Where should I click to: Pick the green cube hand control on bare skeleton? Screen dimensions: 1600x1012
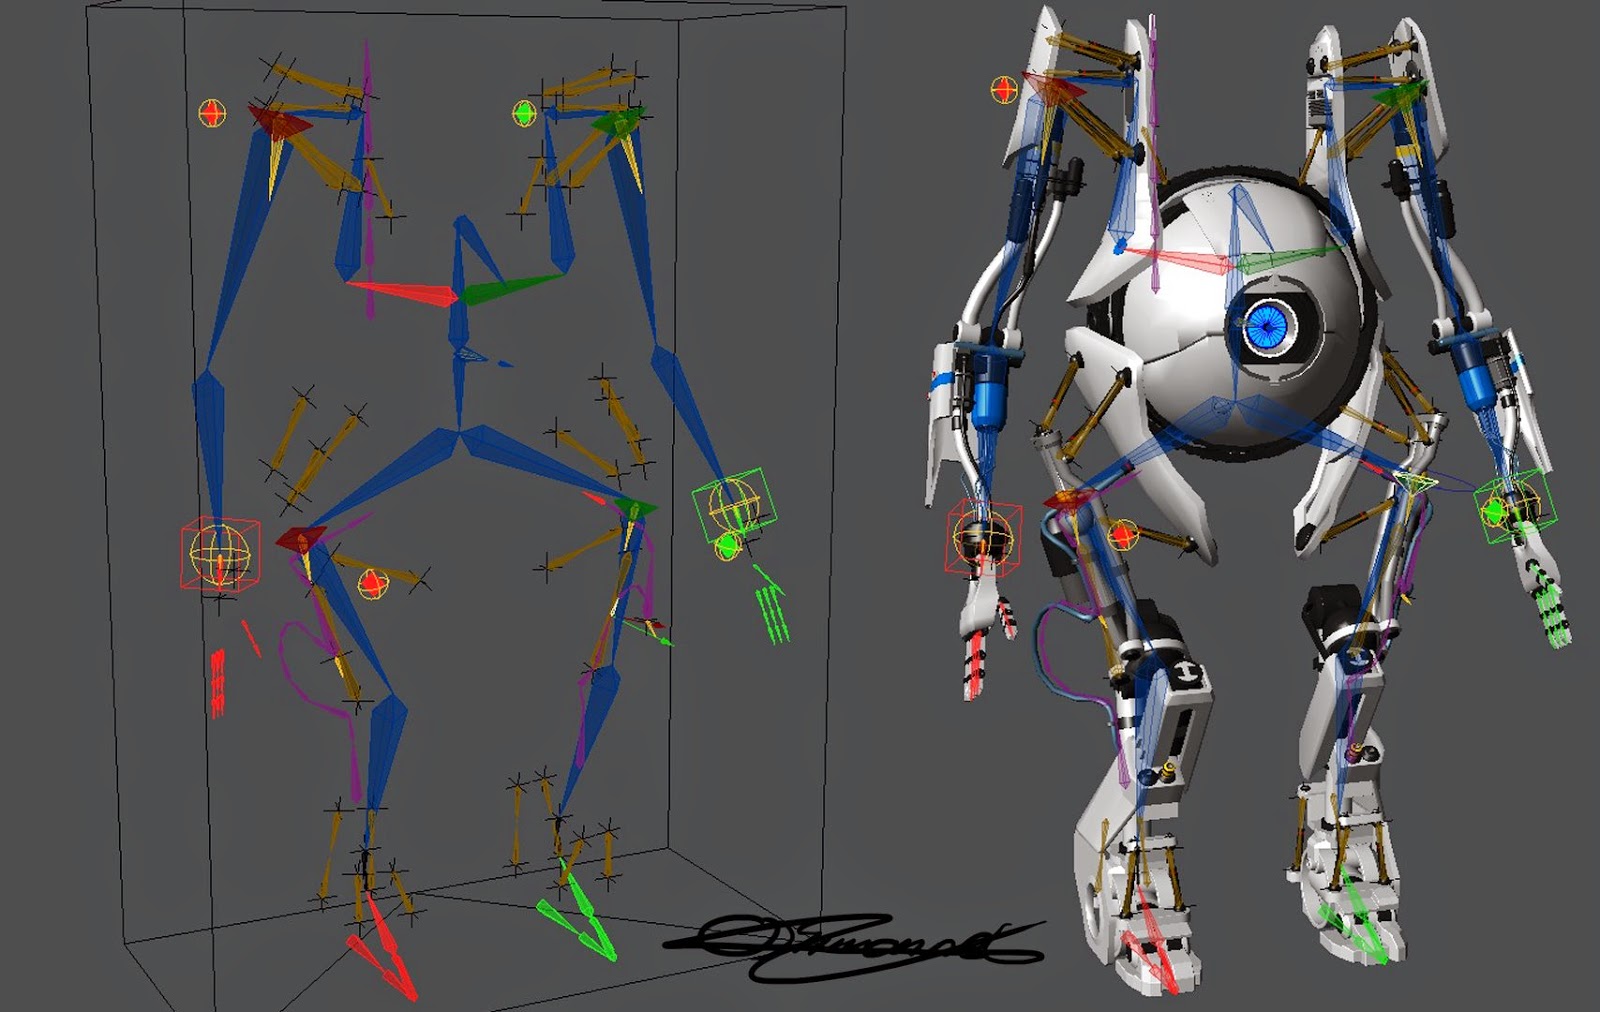(734, 505)
